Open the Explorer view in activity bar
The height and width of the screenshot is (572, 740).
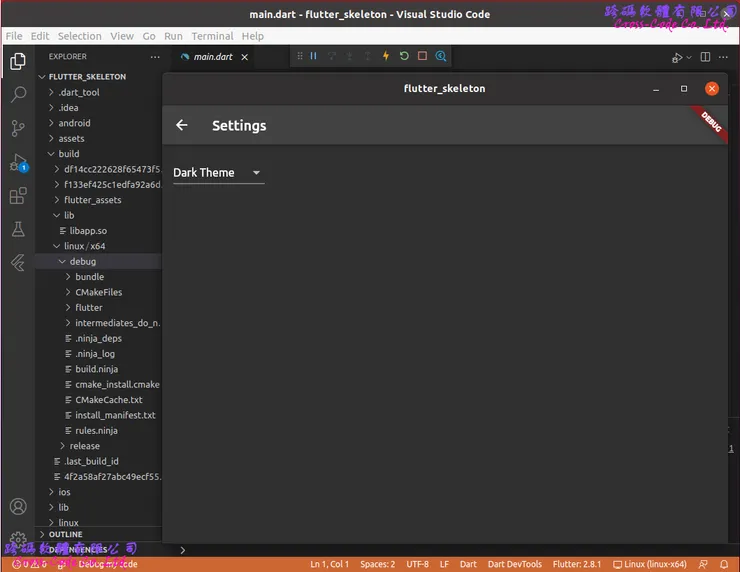coord(18,61)
